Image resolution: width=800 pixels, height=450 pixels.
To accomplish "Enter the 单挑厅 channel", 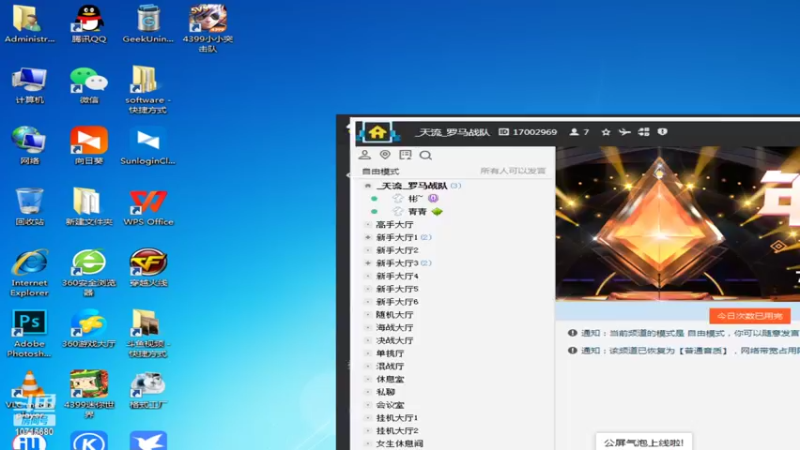I will click(x=390, y=353).
